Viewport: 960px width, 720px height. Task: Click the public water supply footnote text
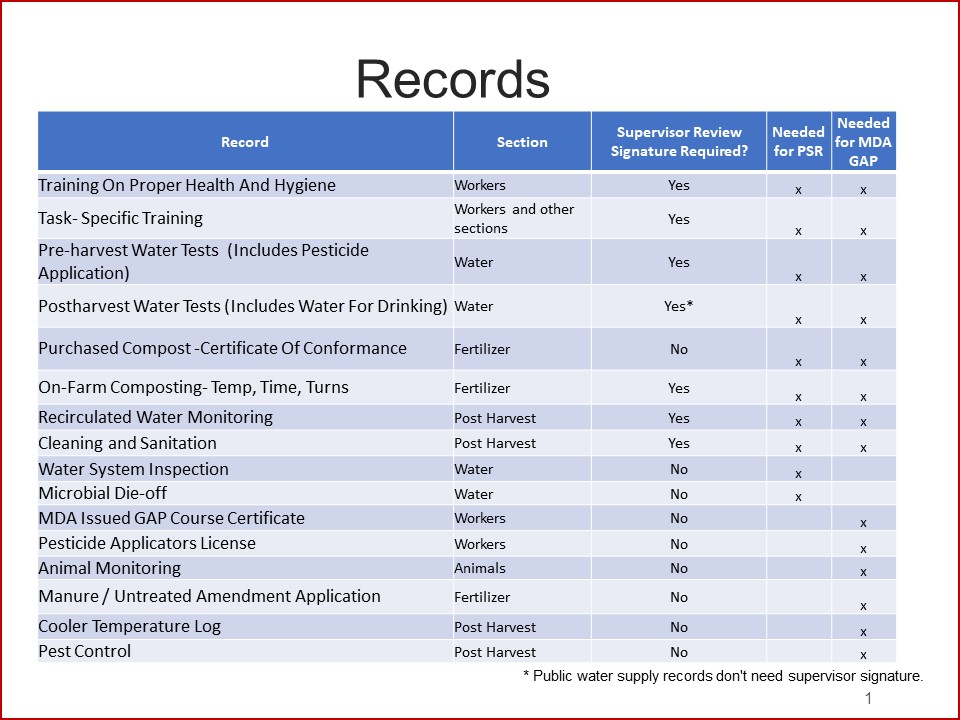point(721,675)
